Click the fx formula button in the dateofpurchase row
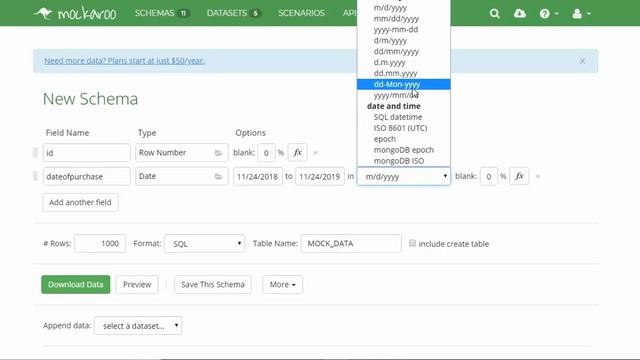640x360 pixels. coord(519,176)
